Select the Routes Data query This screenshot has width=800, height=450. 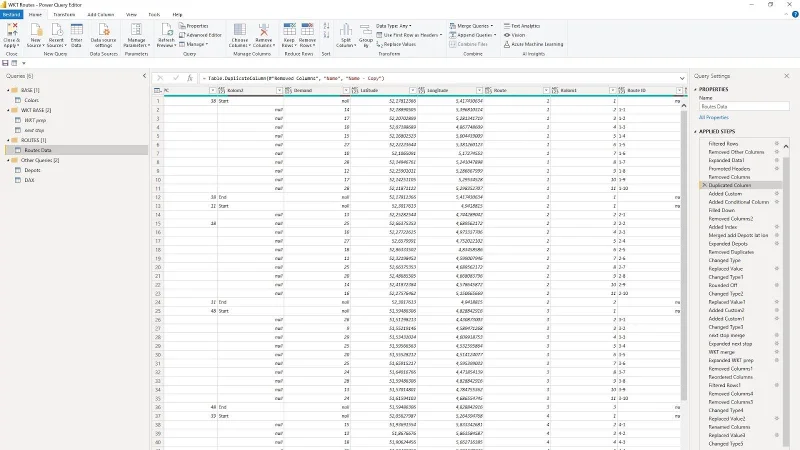(38, 150)
